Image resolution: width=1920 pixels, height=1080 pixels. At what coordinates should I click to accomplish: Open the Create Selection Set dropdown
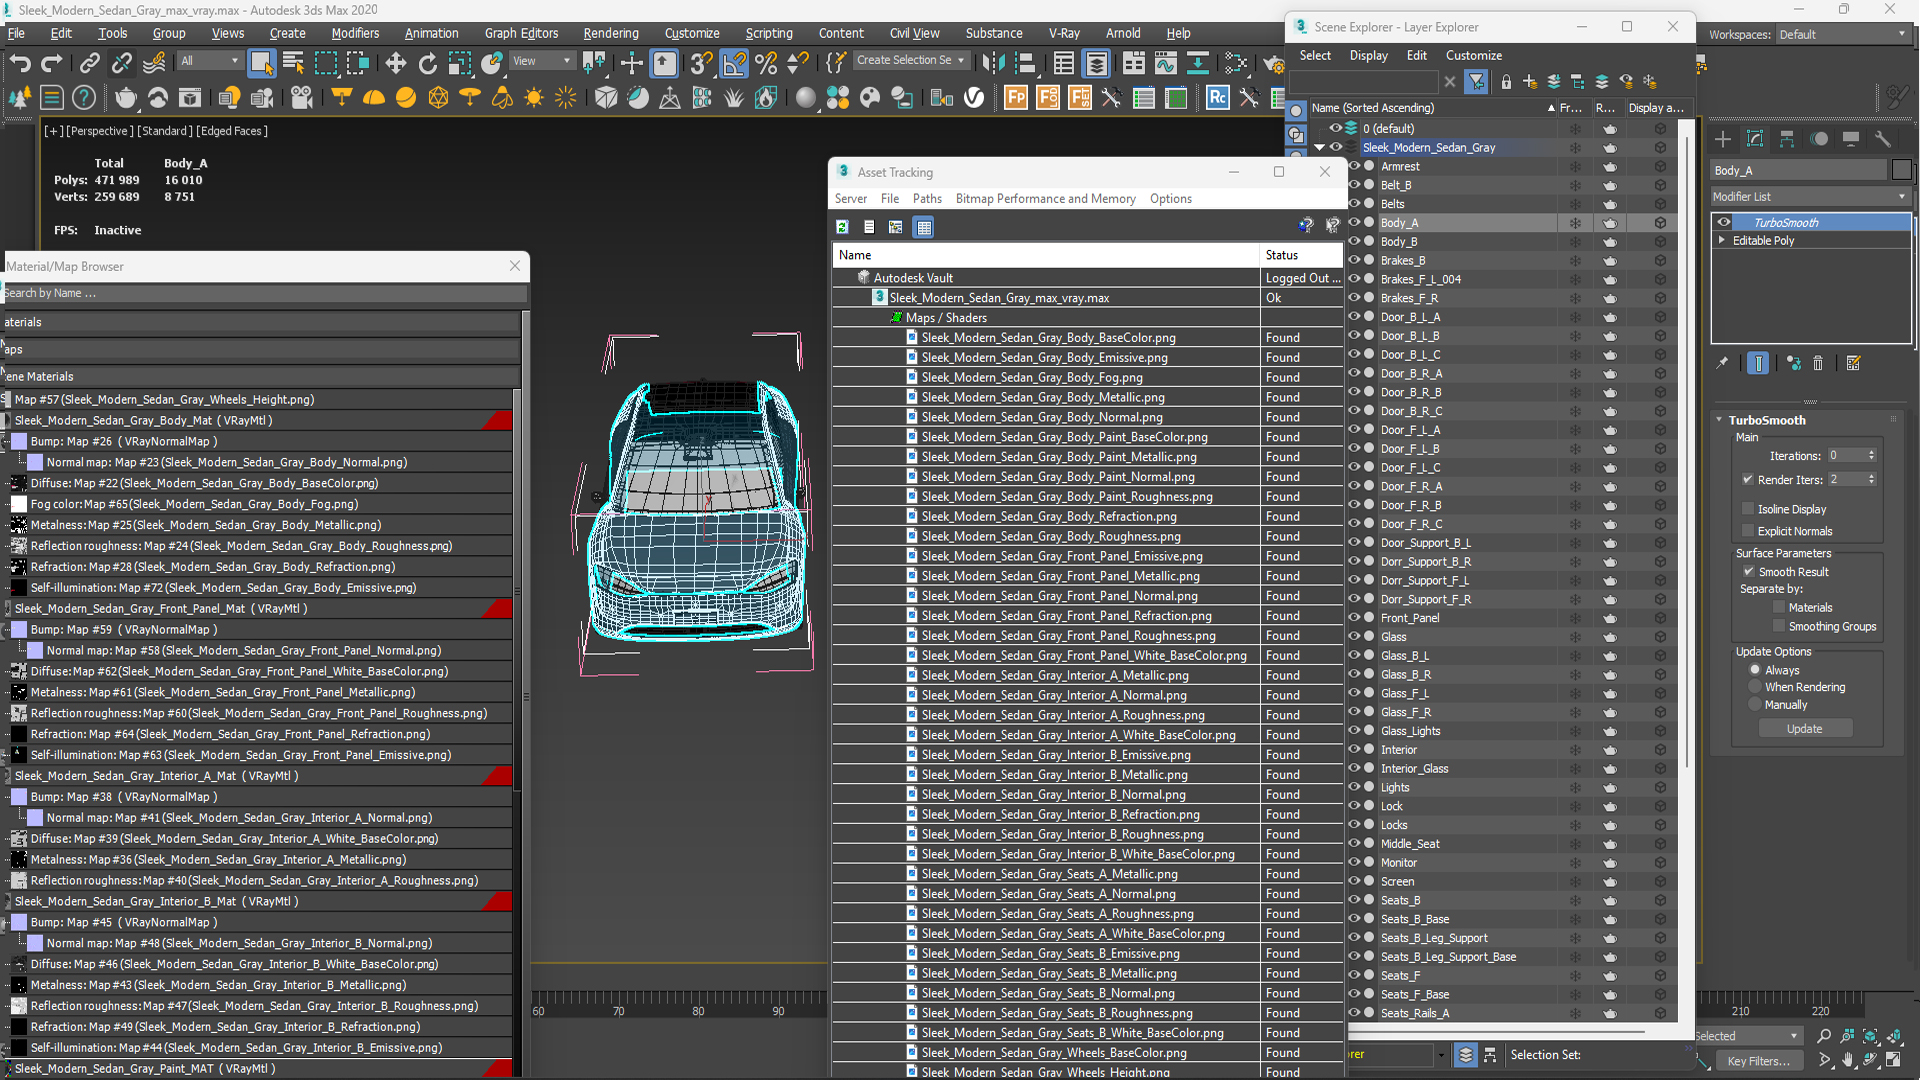click(911, 60)
